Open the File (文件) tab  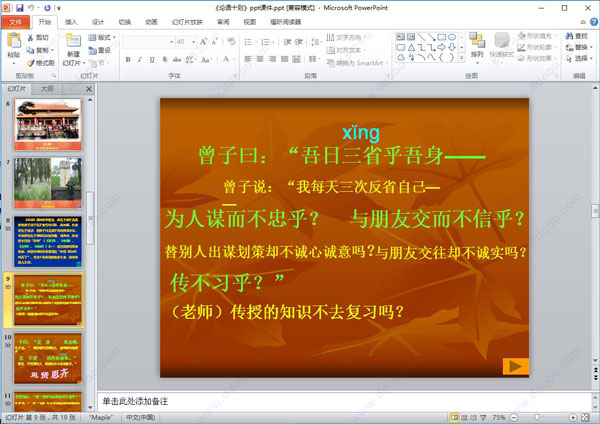pyautogui.click(x=15, y=22)
